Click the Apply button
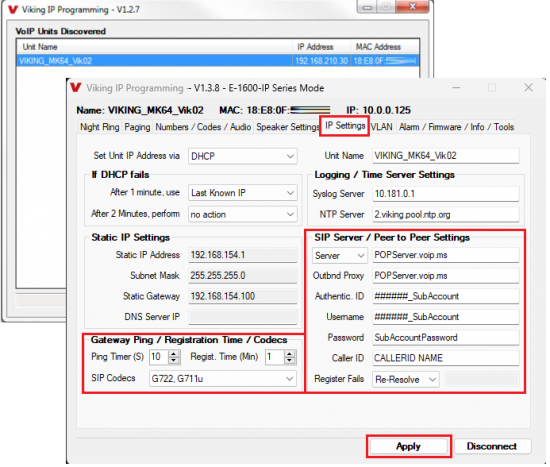 pos(409,446)
